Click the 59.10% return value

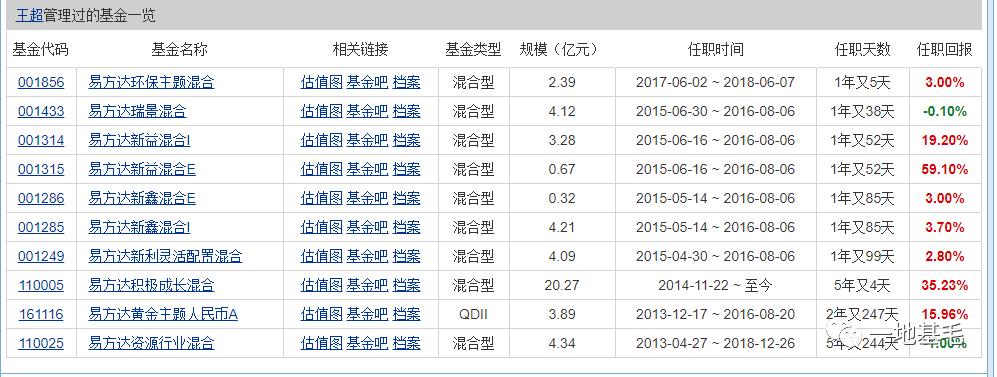pos(944,170)
